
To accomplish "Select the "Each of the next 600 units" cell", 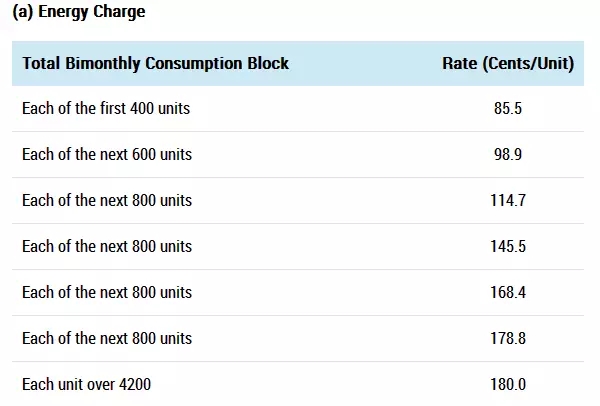I will point(107,154).
